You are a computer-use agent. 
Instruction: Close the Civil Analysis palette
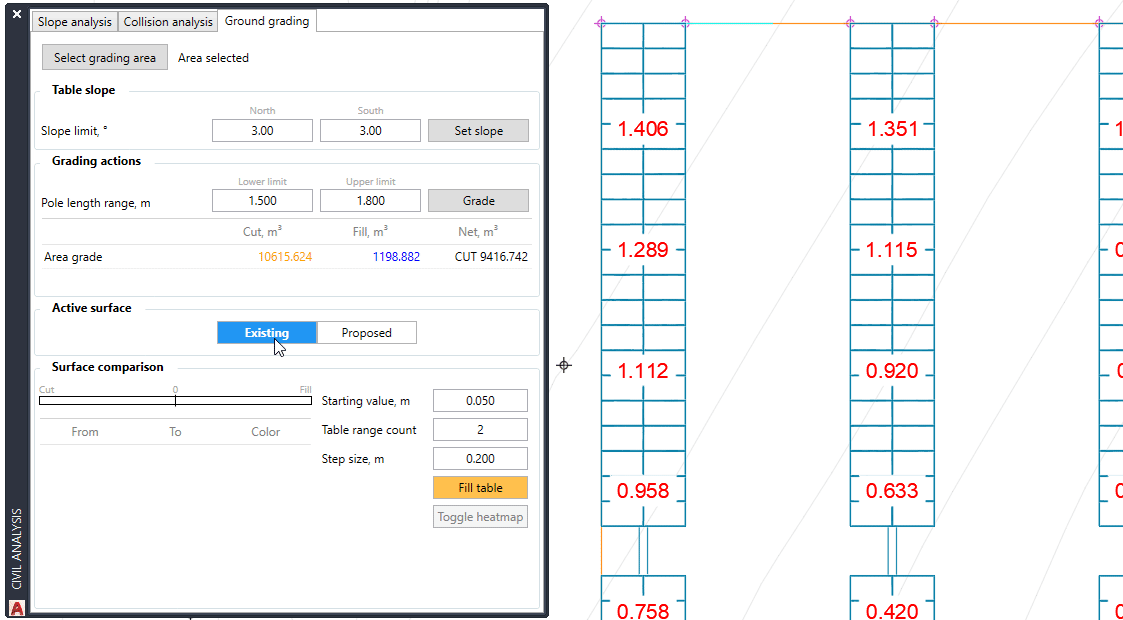pos(16,14)
